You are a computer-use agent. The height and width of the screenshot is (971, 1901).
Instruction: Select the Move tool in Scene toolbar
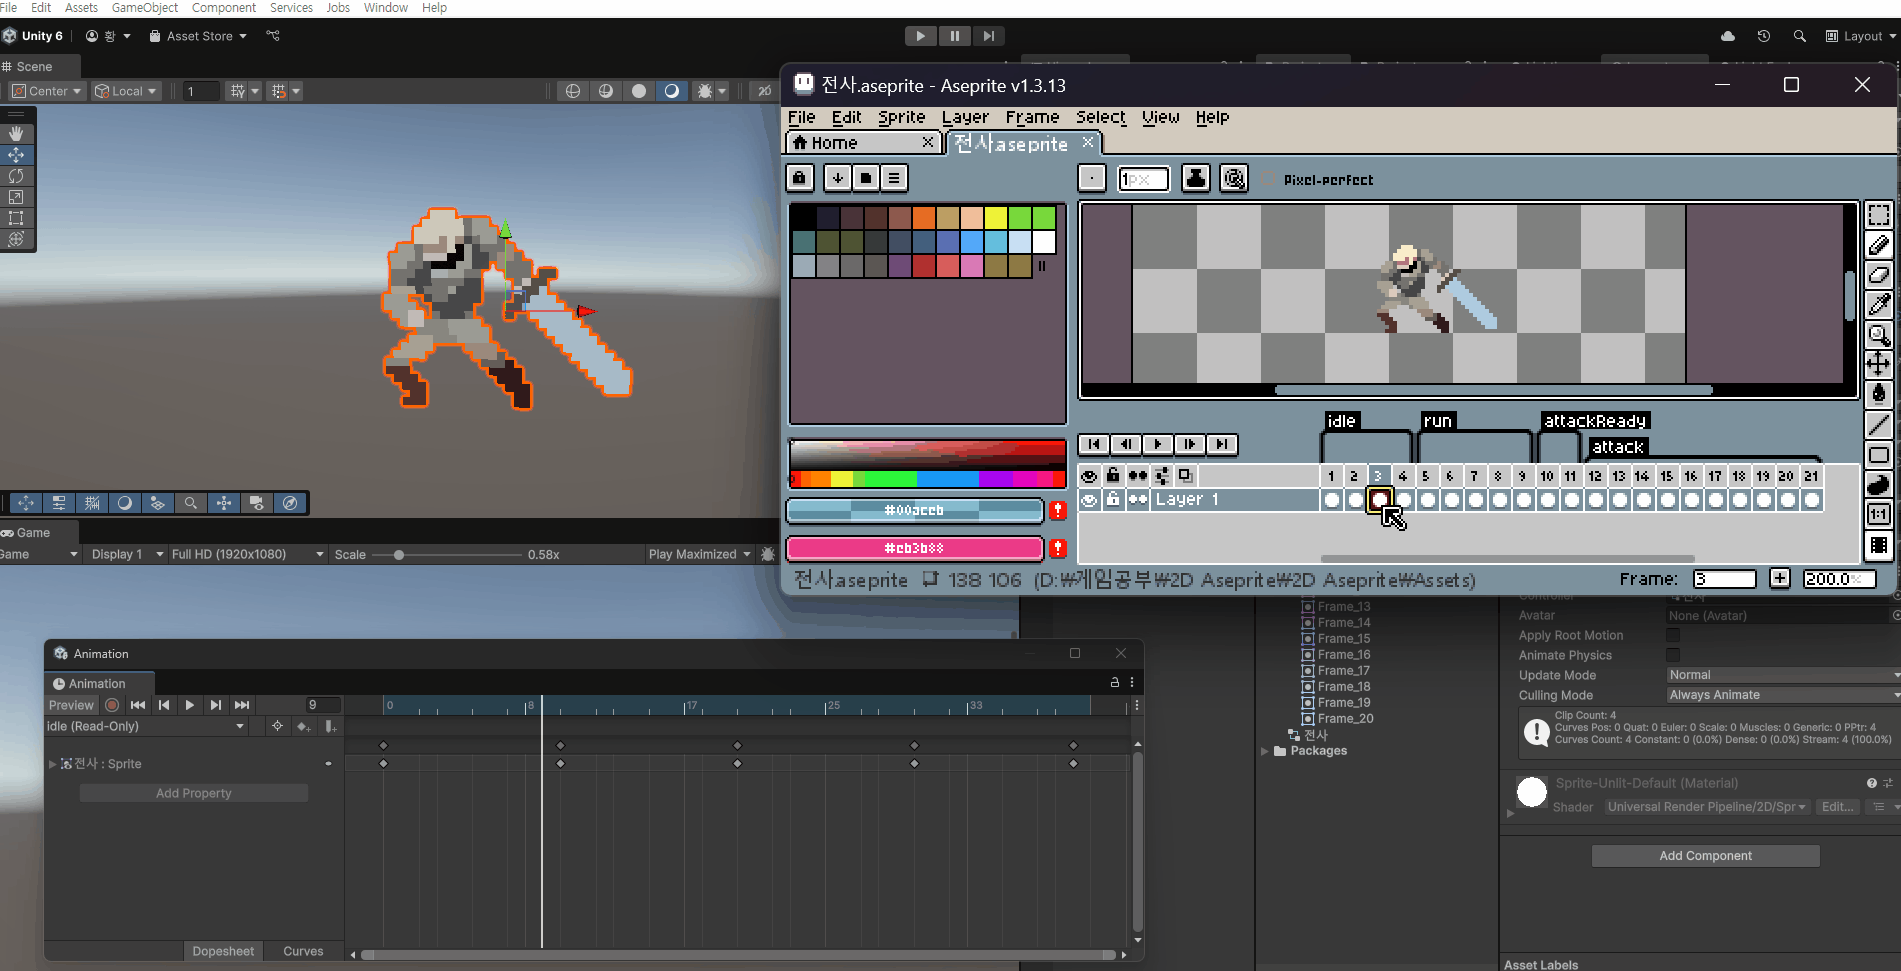click(16, 155)
